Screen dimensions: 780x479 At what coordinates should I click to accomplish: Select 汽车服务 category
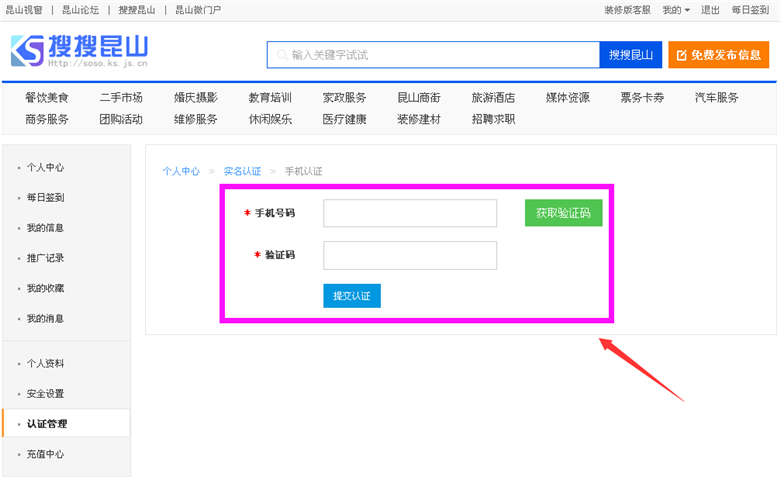click(717, 97)
